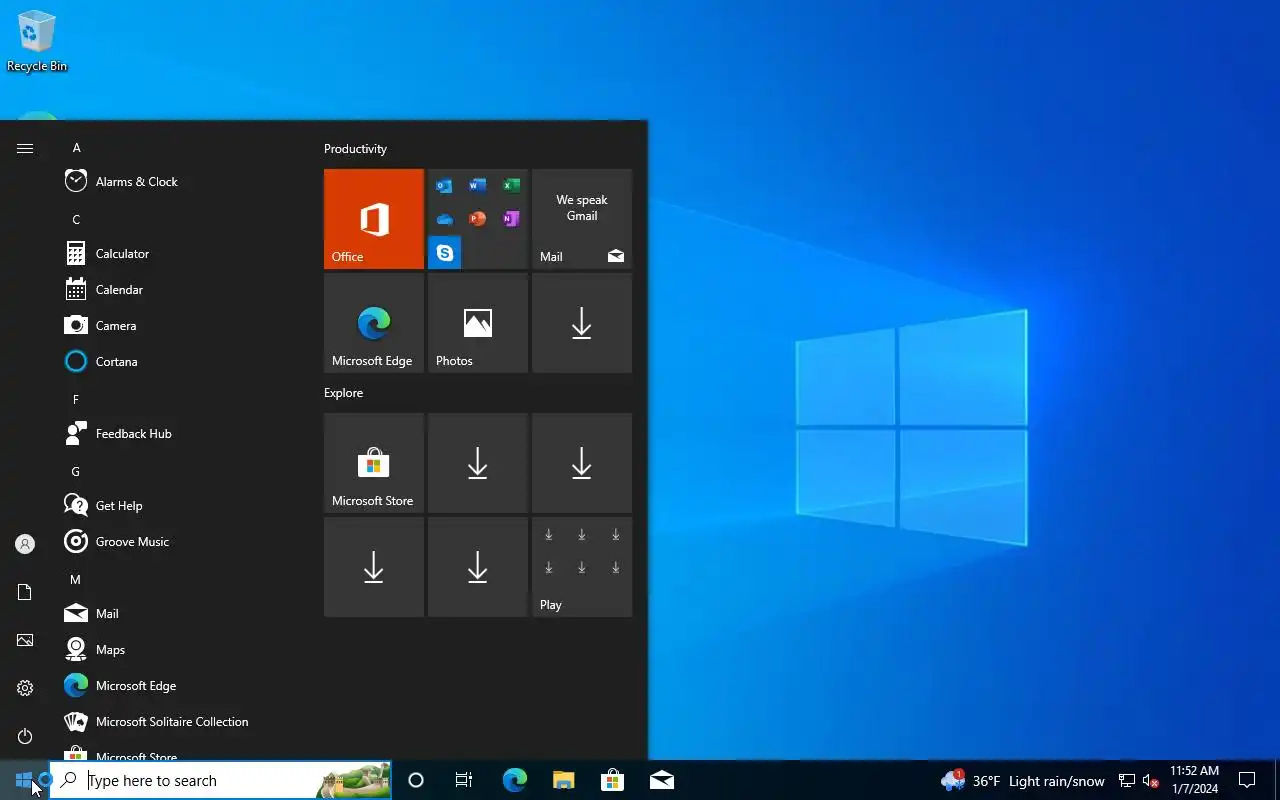The width and height of the screenshot is (1280, 800).
Task: Open the Mail live tile
Action: pyautogui.click(x=582, y=219)
